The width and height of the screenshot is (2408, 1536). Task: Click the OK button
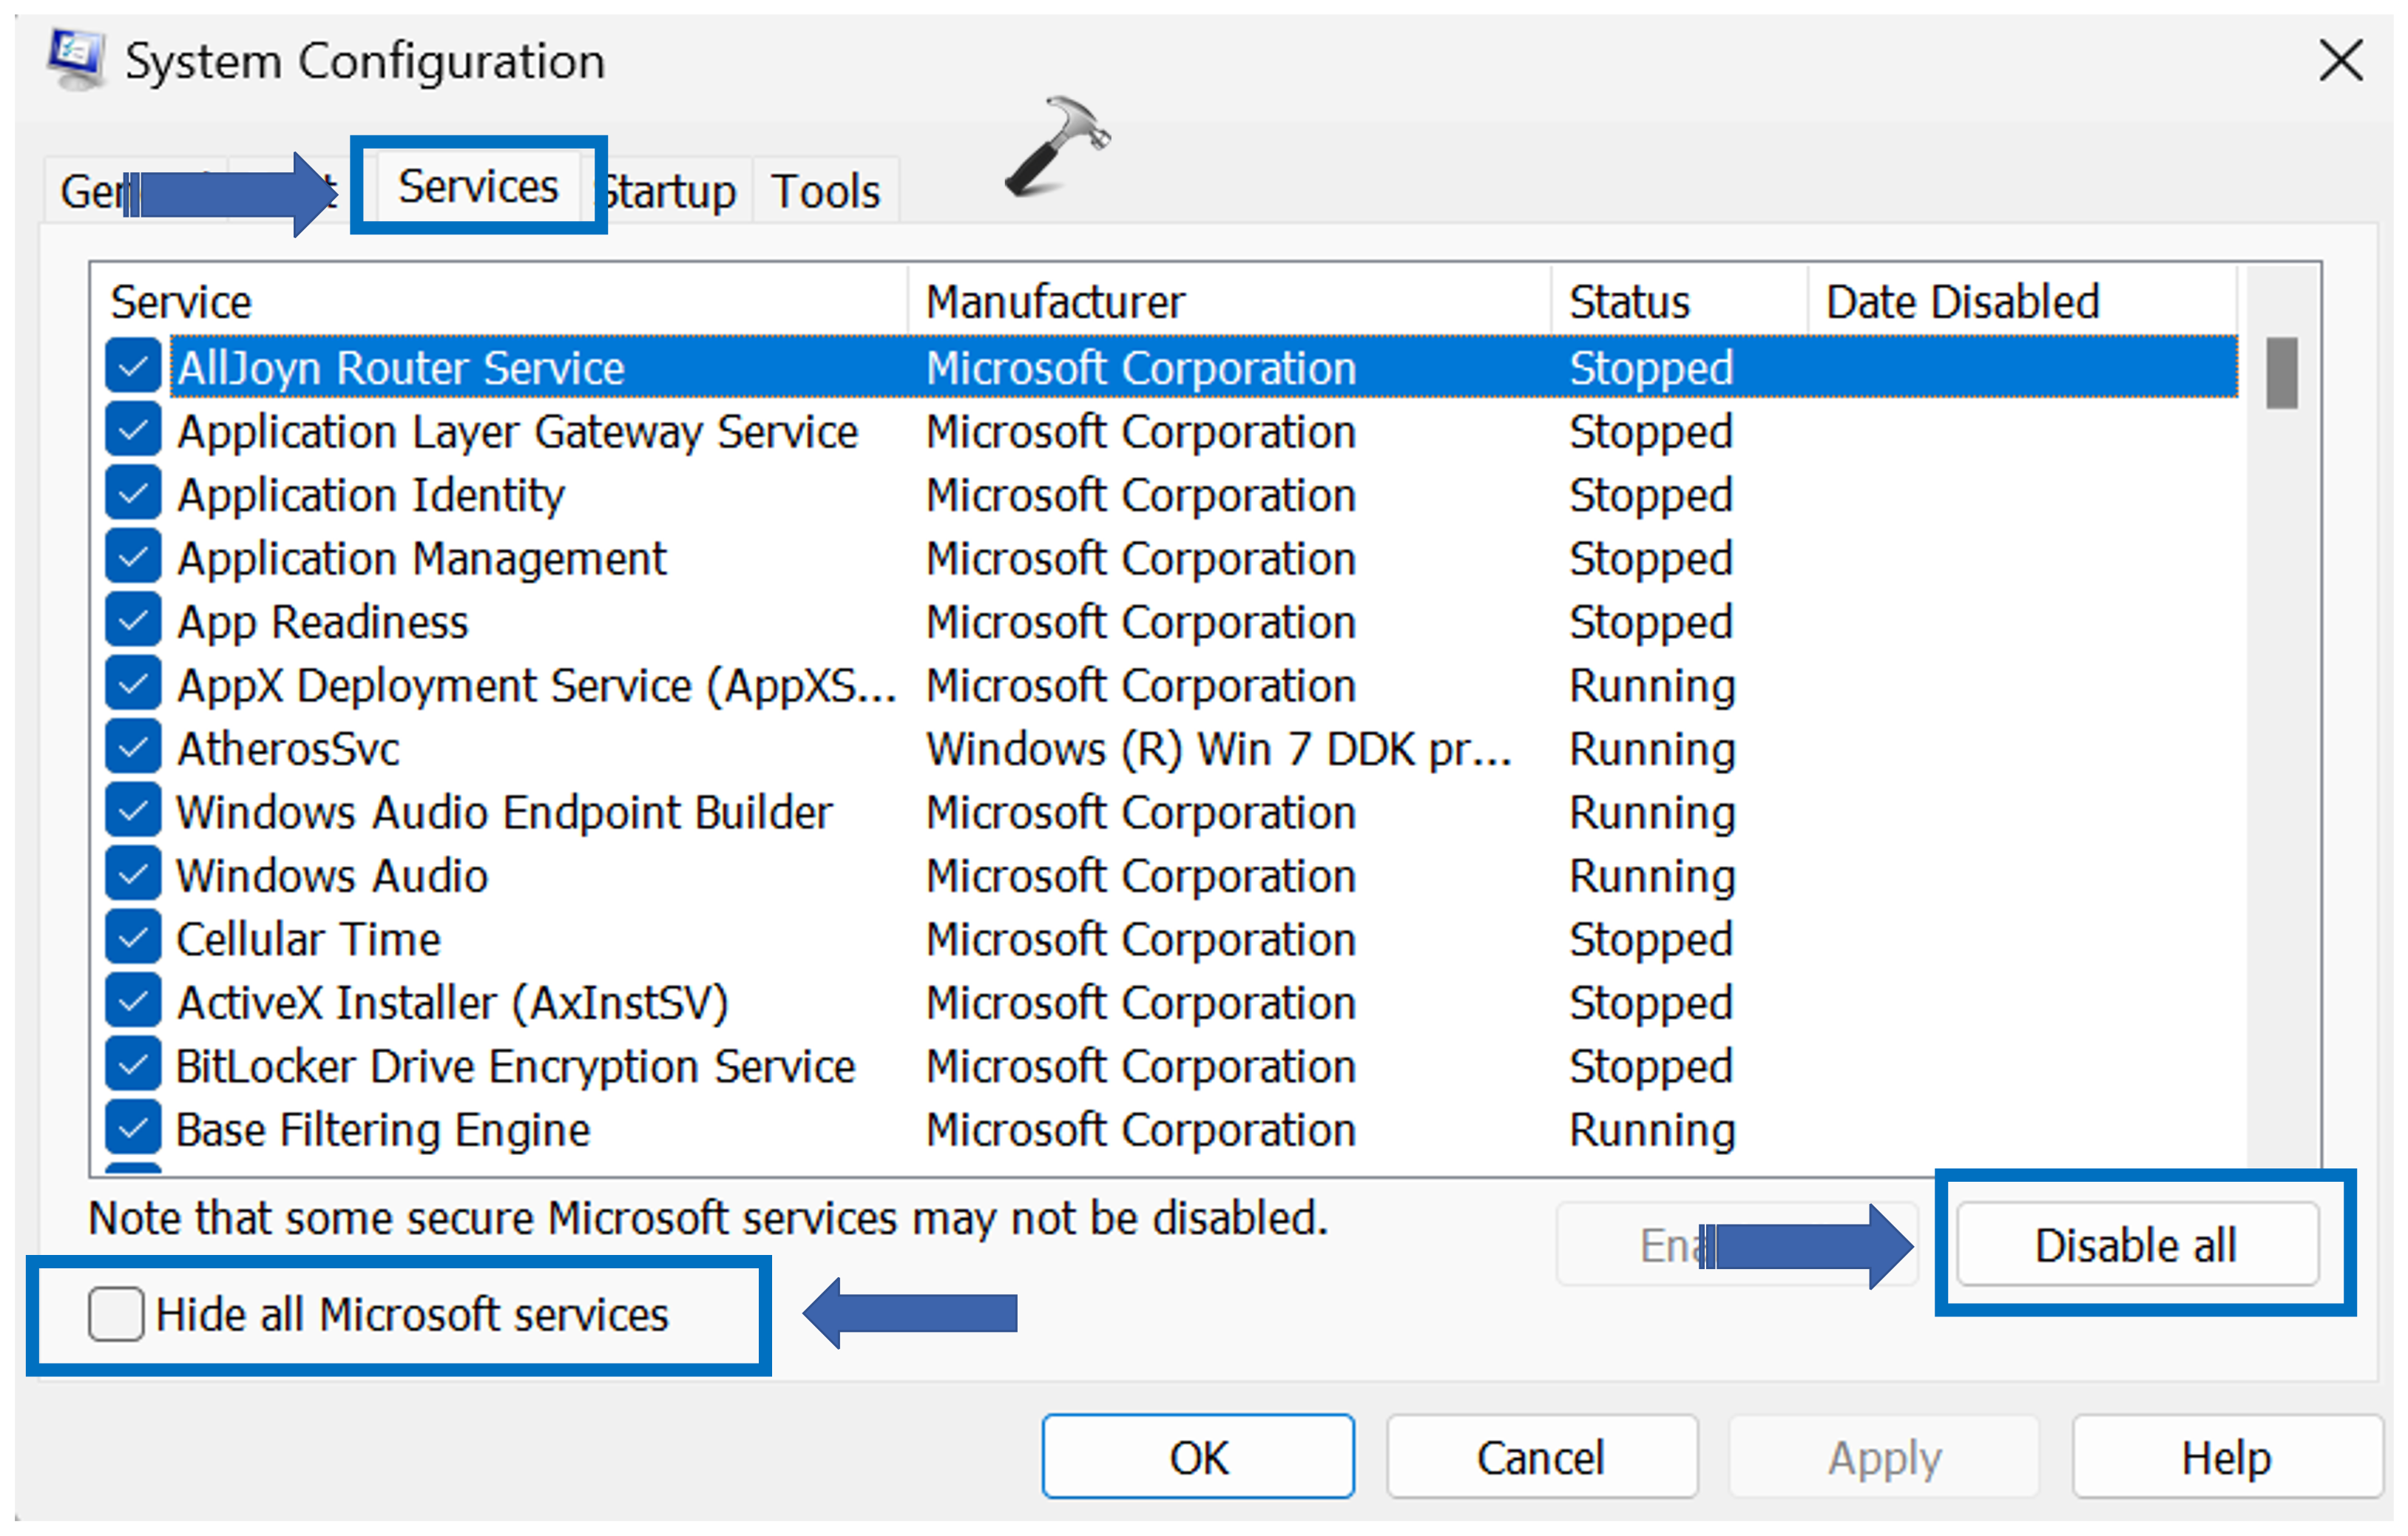point(1197,1457)
